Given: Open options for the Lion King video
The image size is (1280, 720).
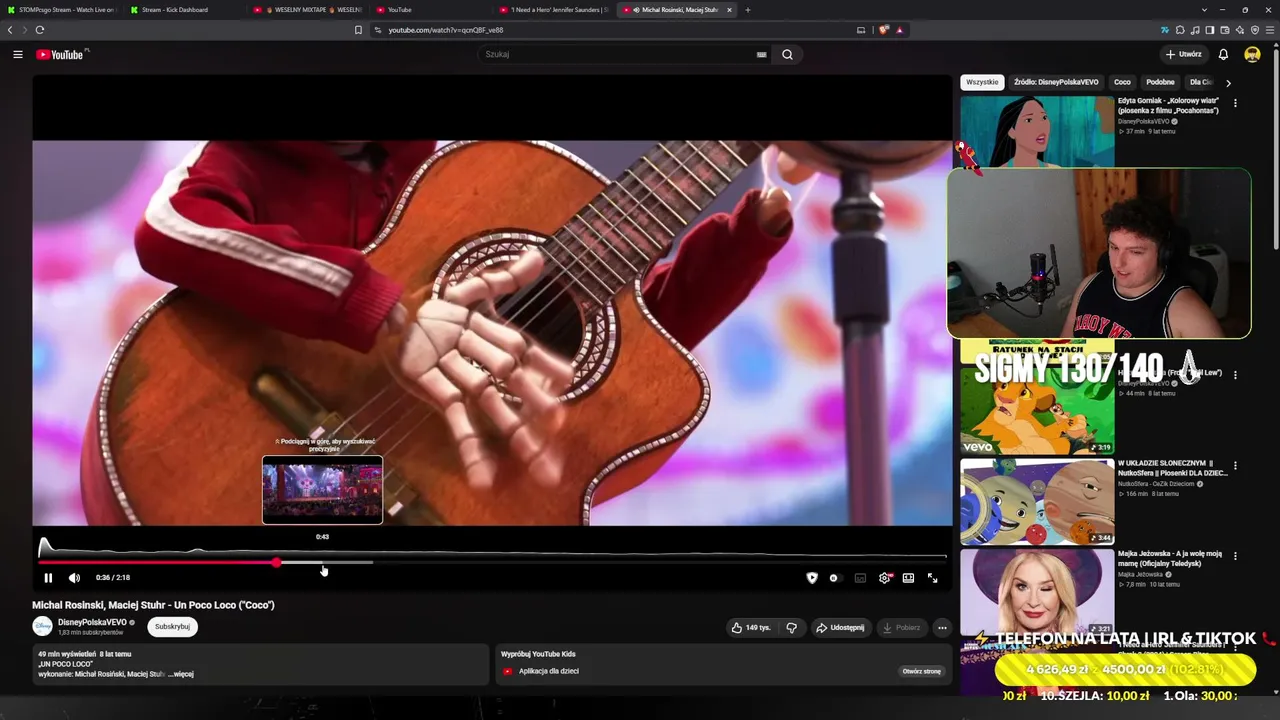Looking at the screenshot, I should (1235, 374).
